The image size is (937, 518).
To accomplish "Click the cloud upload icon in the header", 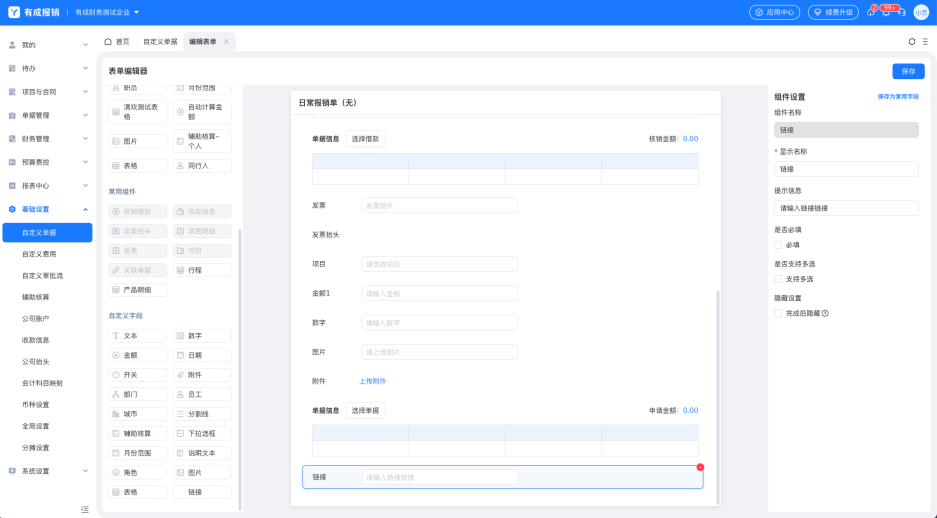I will tap(870, 12).
